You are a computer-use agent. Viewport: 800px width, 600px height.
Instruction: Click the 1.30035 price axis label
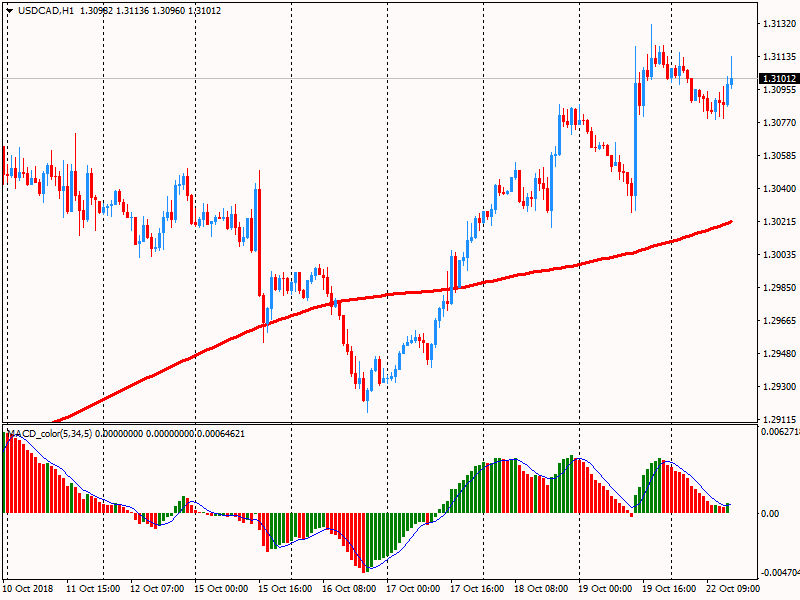click(780, 255)
